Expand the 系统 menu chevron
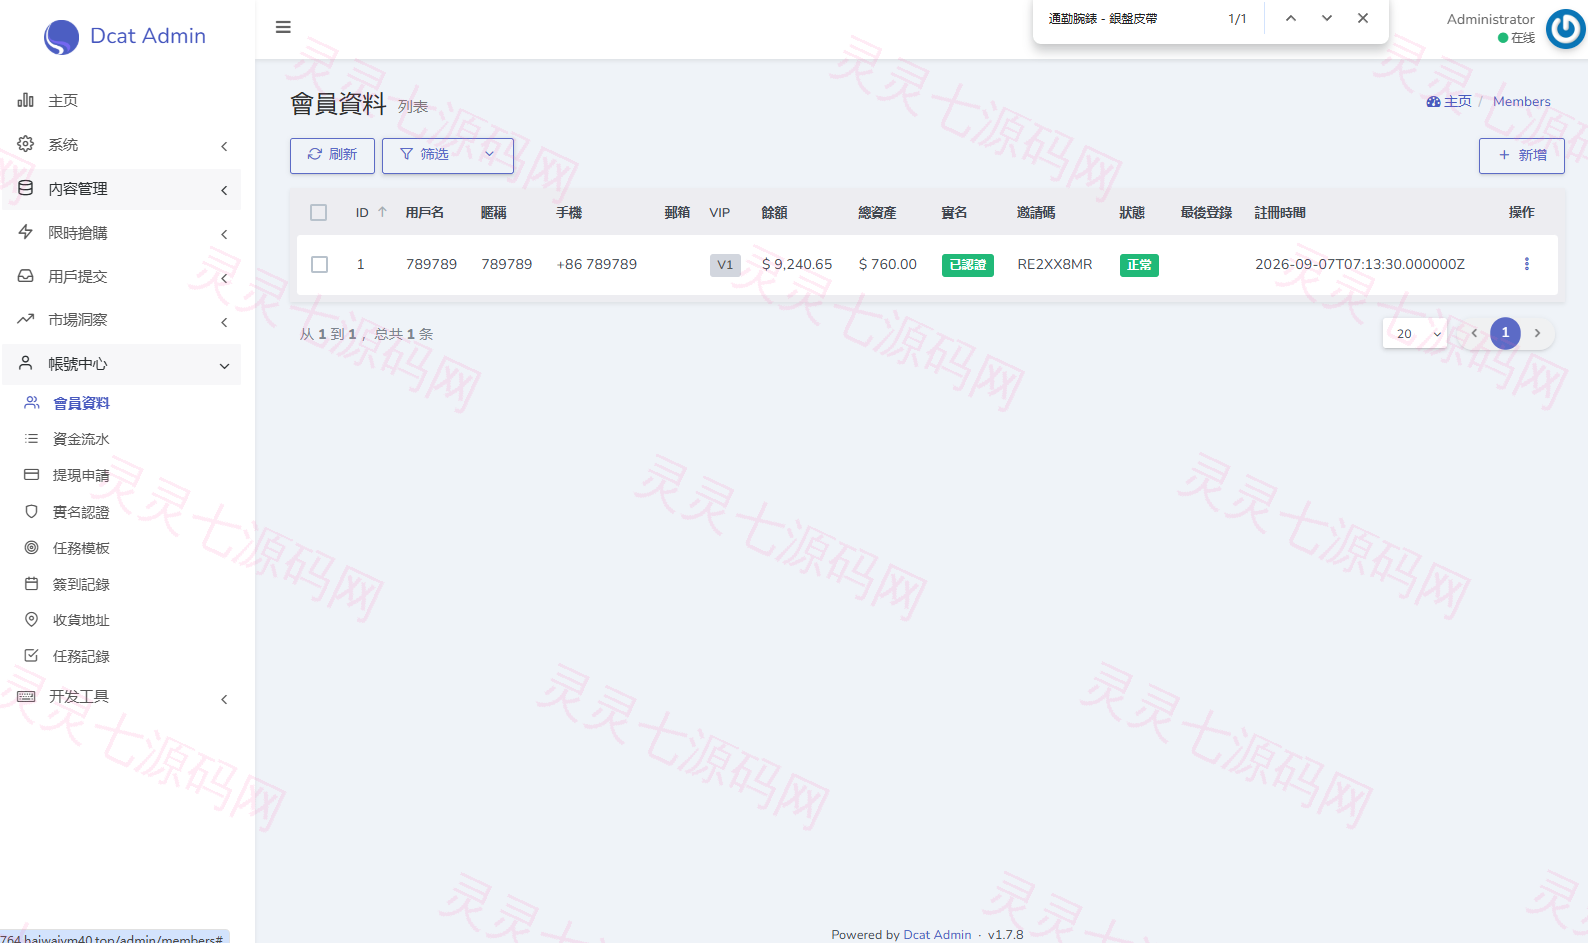 (x=224, y=146)
